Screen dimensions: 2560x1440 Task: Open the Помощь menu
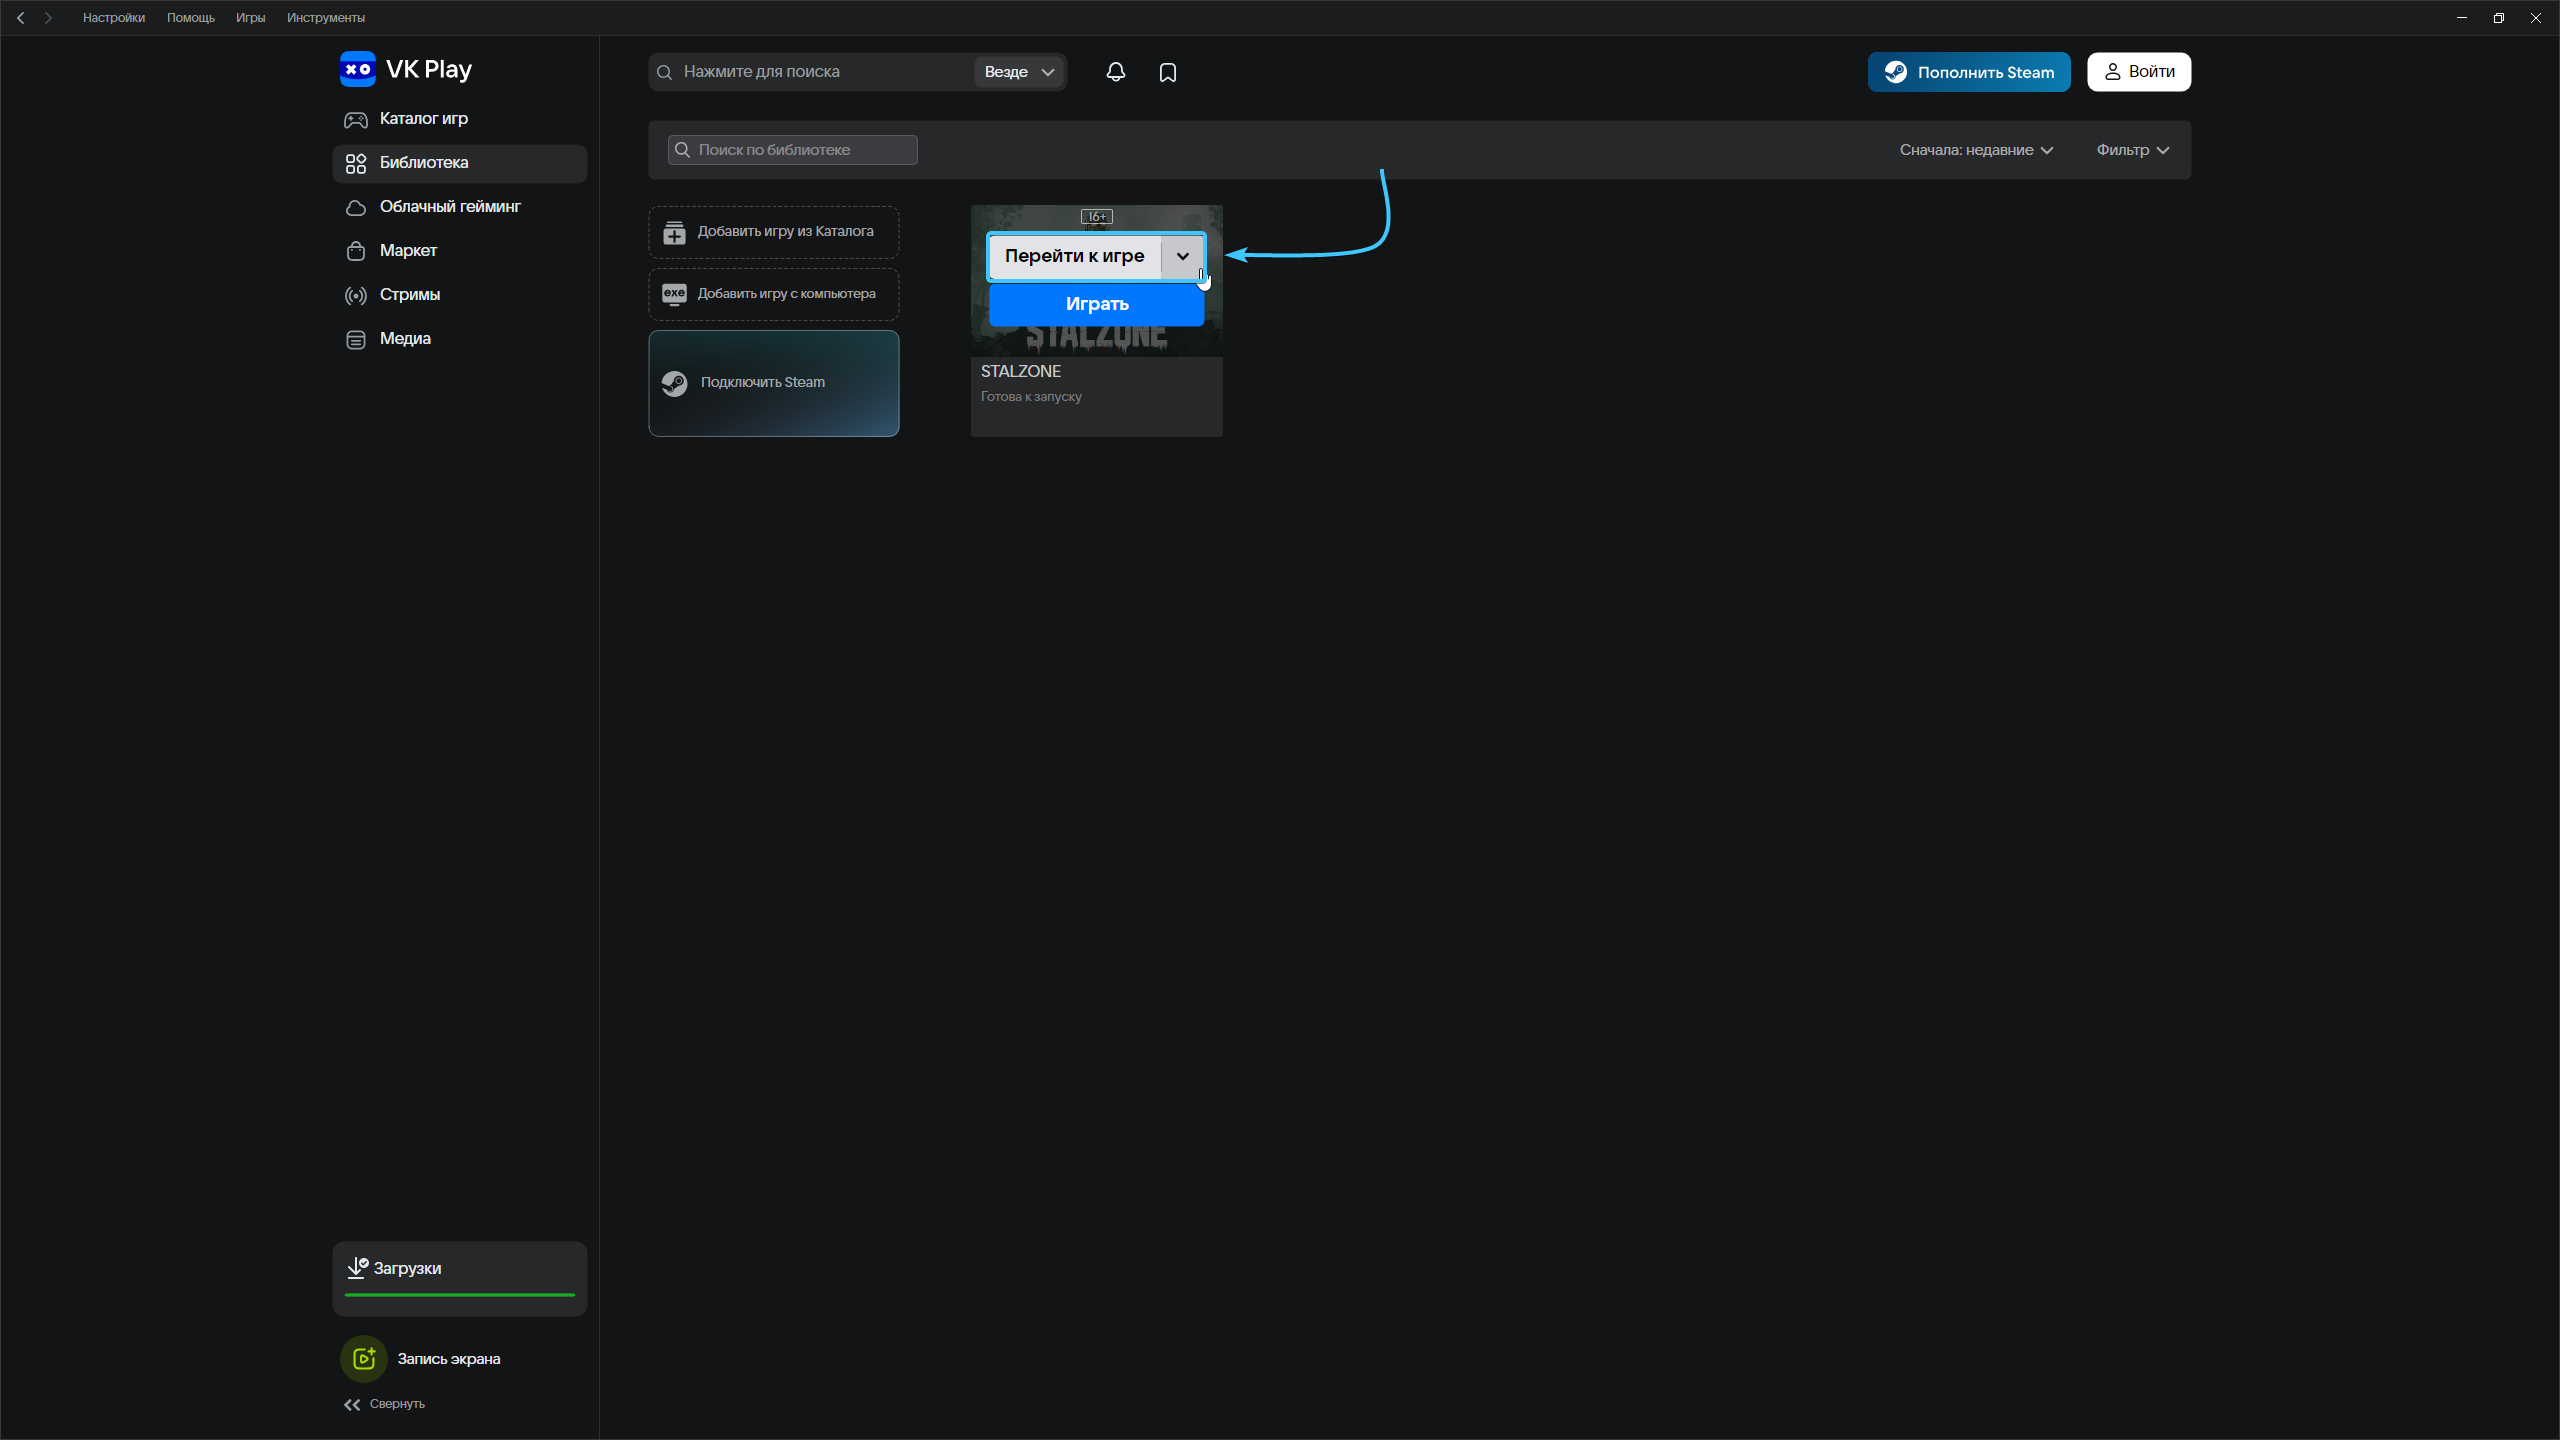tap(191, 18)
